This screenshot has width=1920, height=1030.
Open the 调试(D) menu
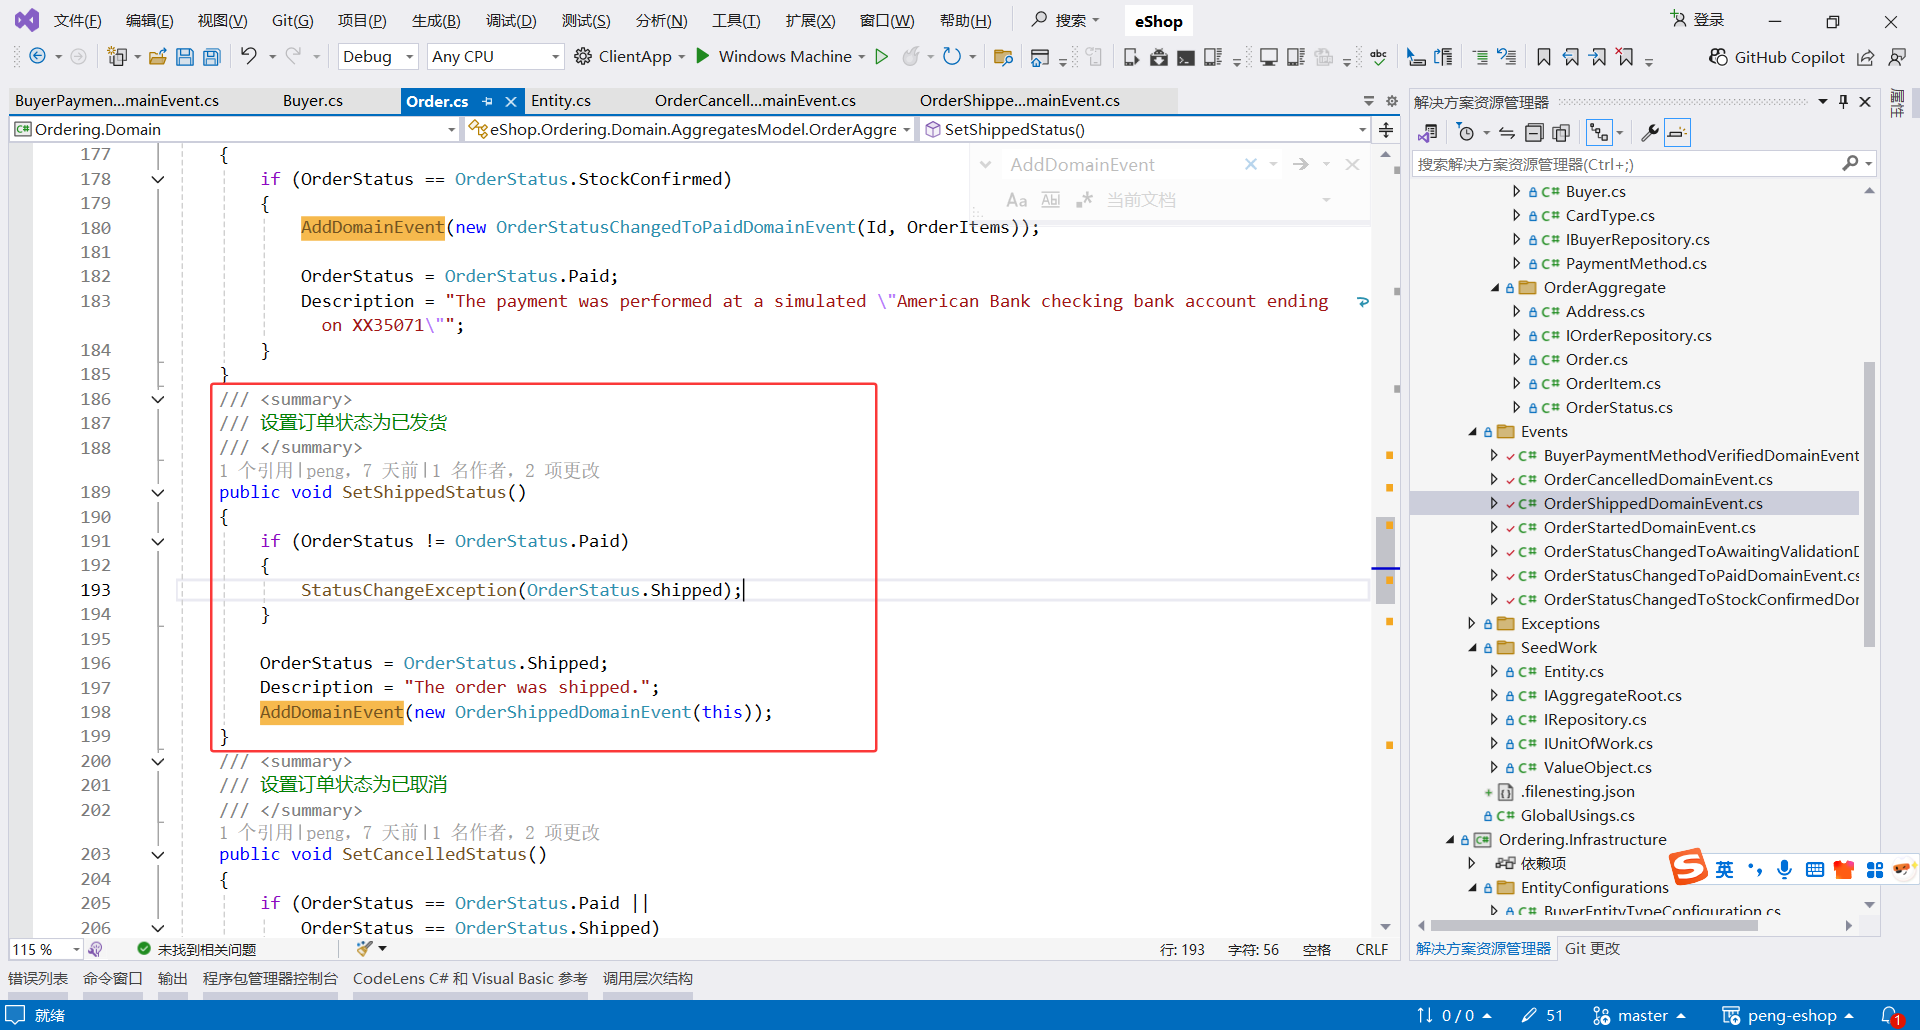(x=511, y=21)
